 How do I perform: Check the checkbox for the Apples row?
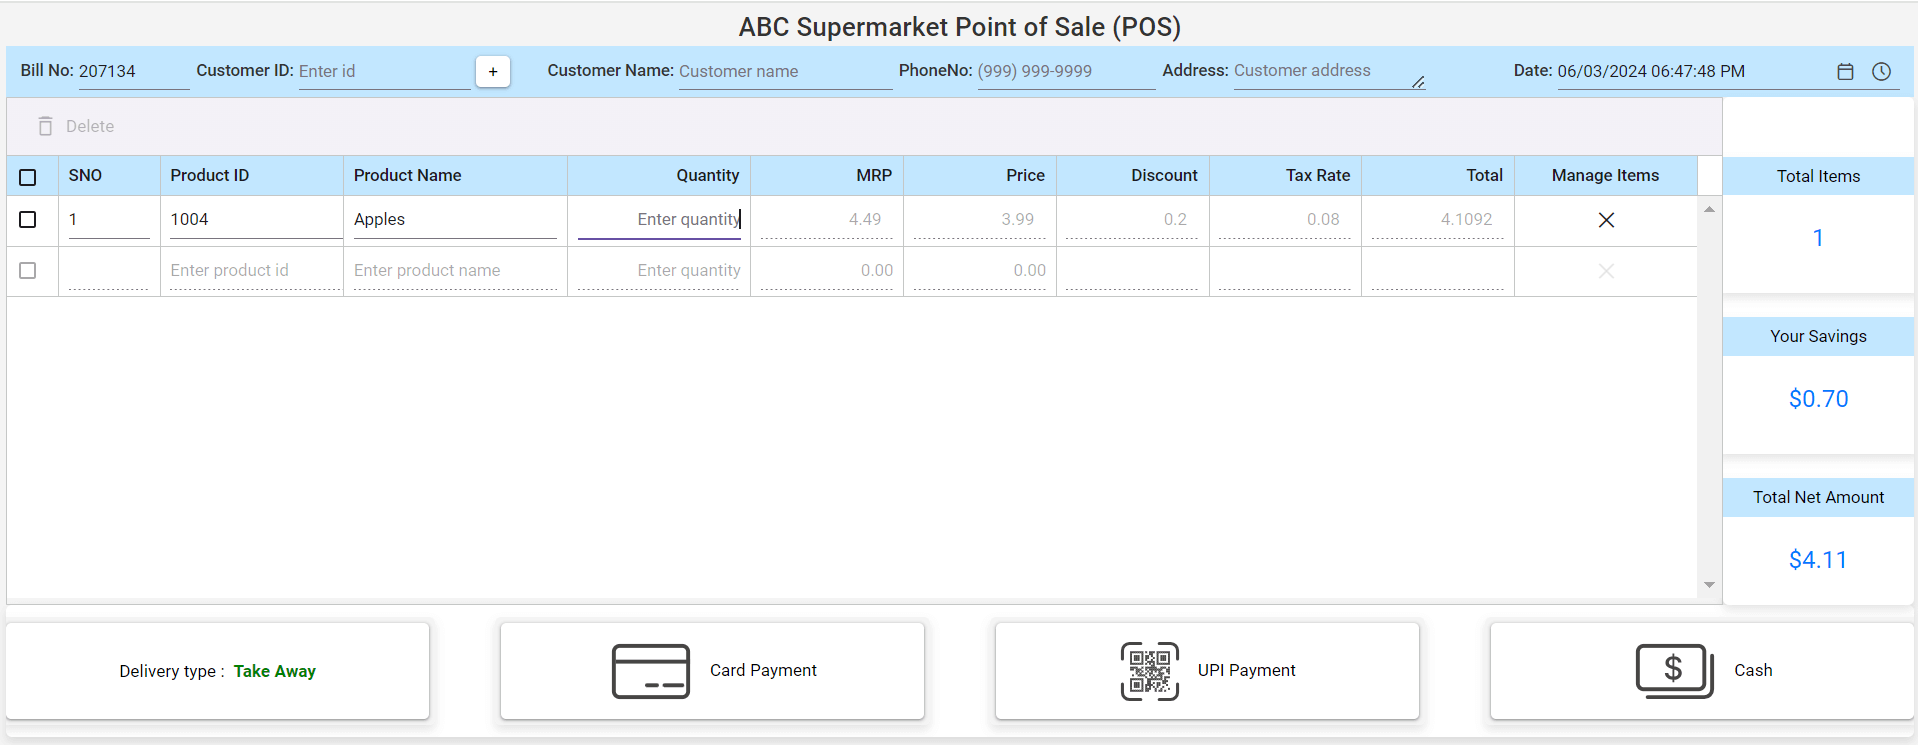[28, 220]
